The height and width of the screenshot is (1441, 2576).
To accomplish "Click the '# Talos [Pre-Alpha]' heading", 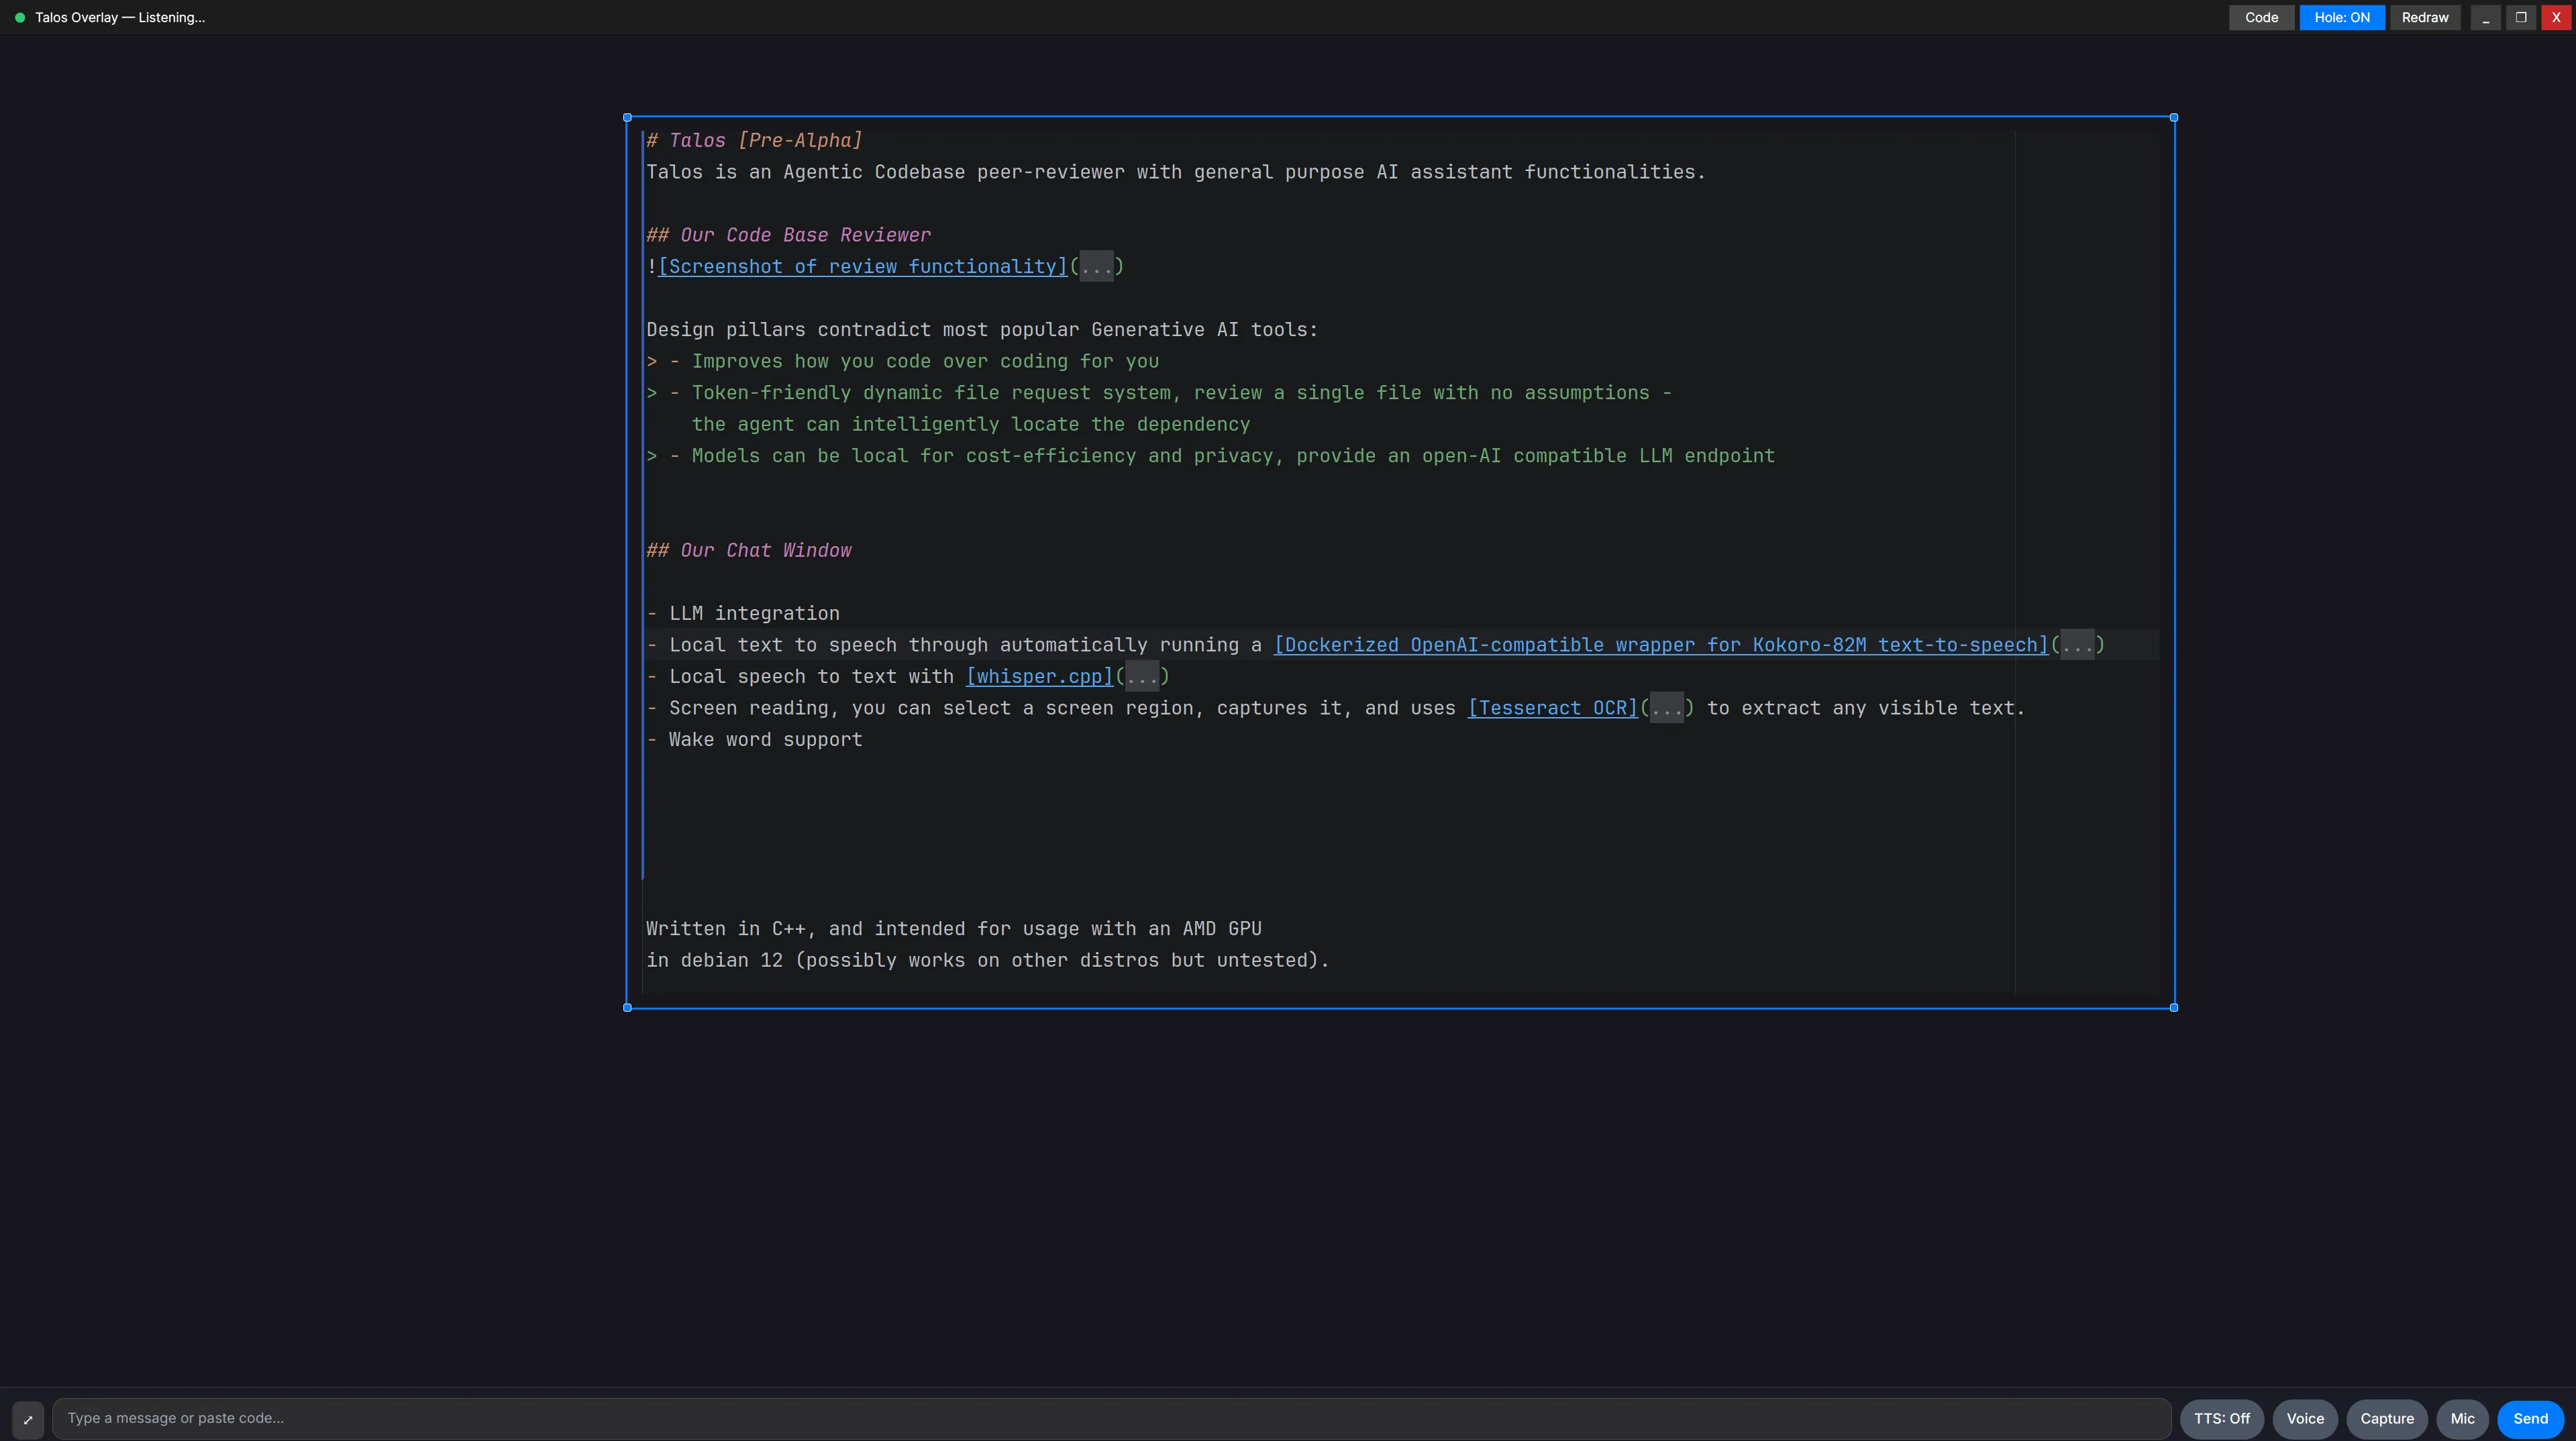I will pyautogui.click(x=754, y=141).
